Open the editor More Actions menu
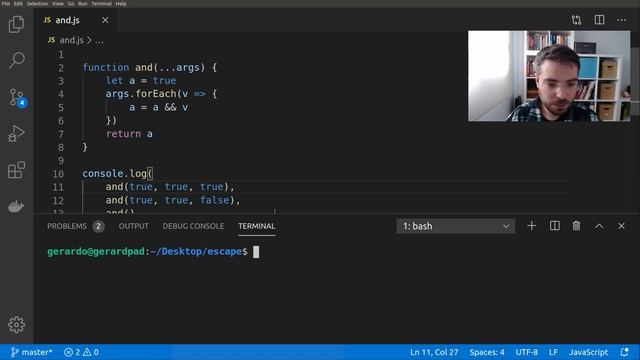Viewport: 640px width, 360px height. (621, 20)
